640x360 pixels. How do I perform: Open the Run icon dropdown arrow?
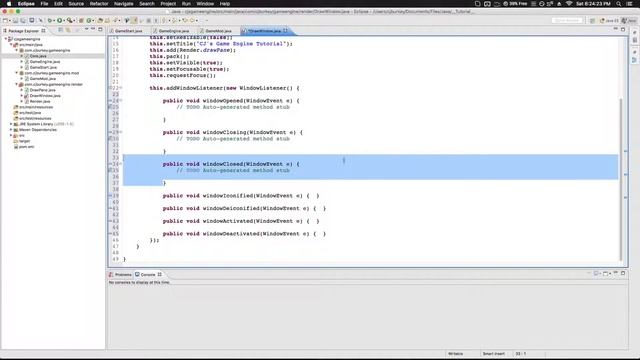(x=64, y=20)
